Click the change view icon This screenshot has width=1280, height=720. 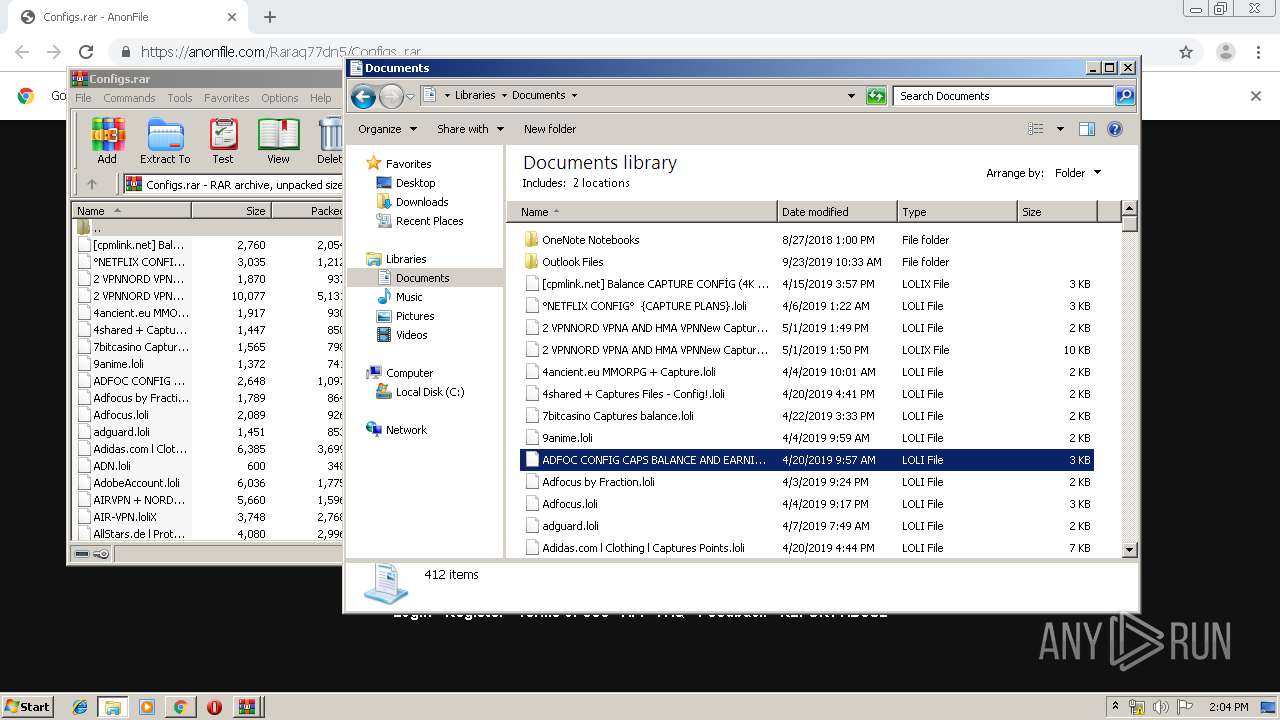coord(1036,129)
